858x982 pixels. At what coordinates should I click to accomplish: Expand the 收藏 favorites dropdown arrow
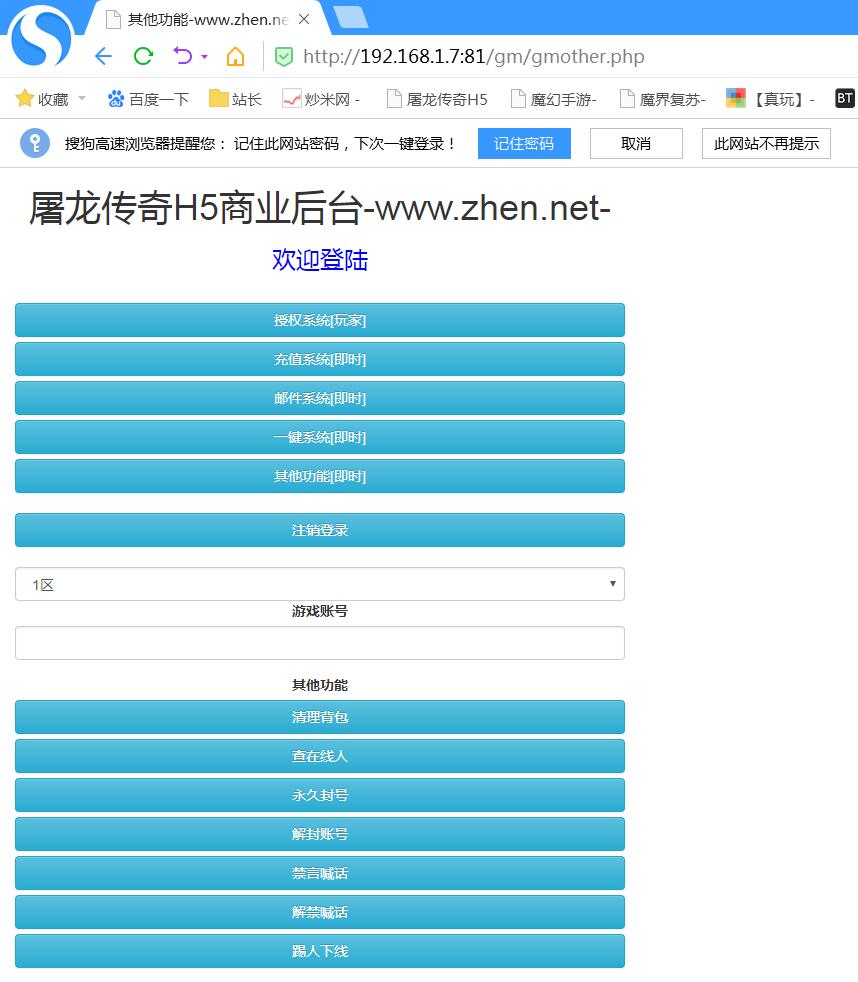click(x=82, y=99)
